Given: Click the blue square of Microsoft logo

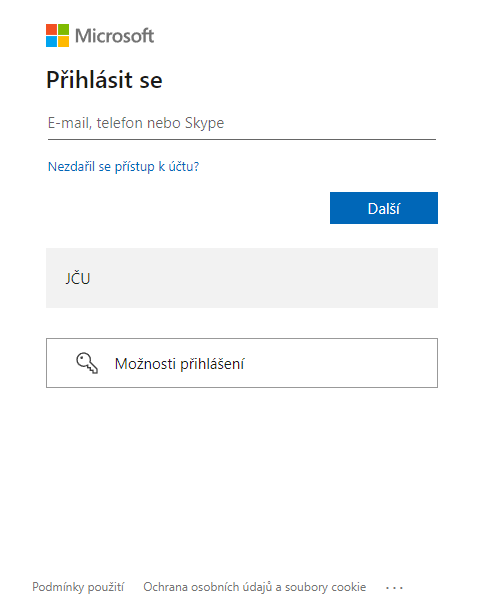Looking at the screenshot, I should (52, 42).
